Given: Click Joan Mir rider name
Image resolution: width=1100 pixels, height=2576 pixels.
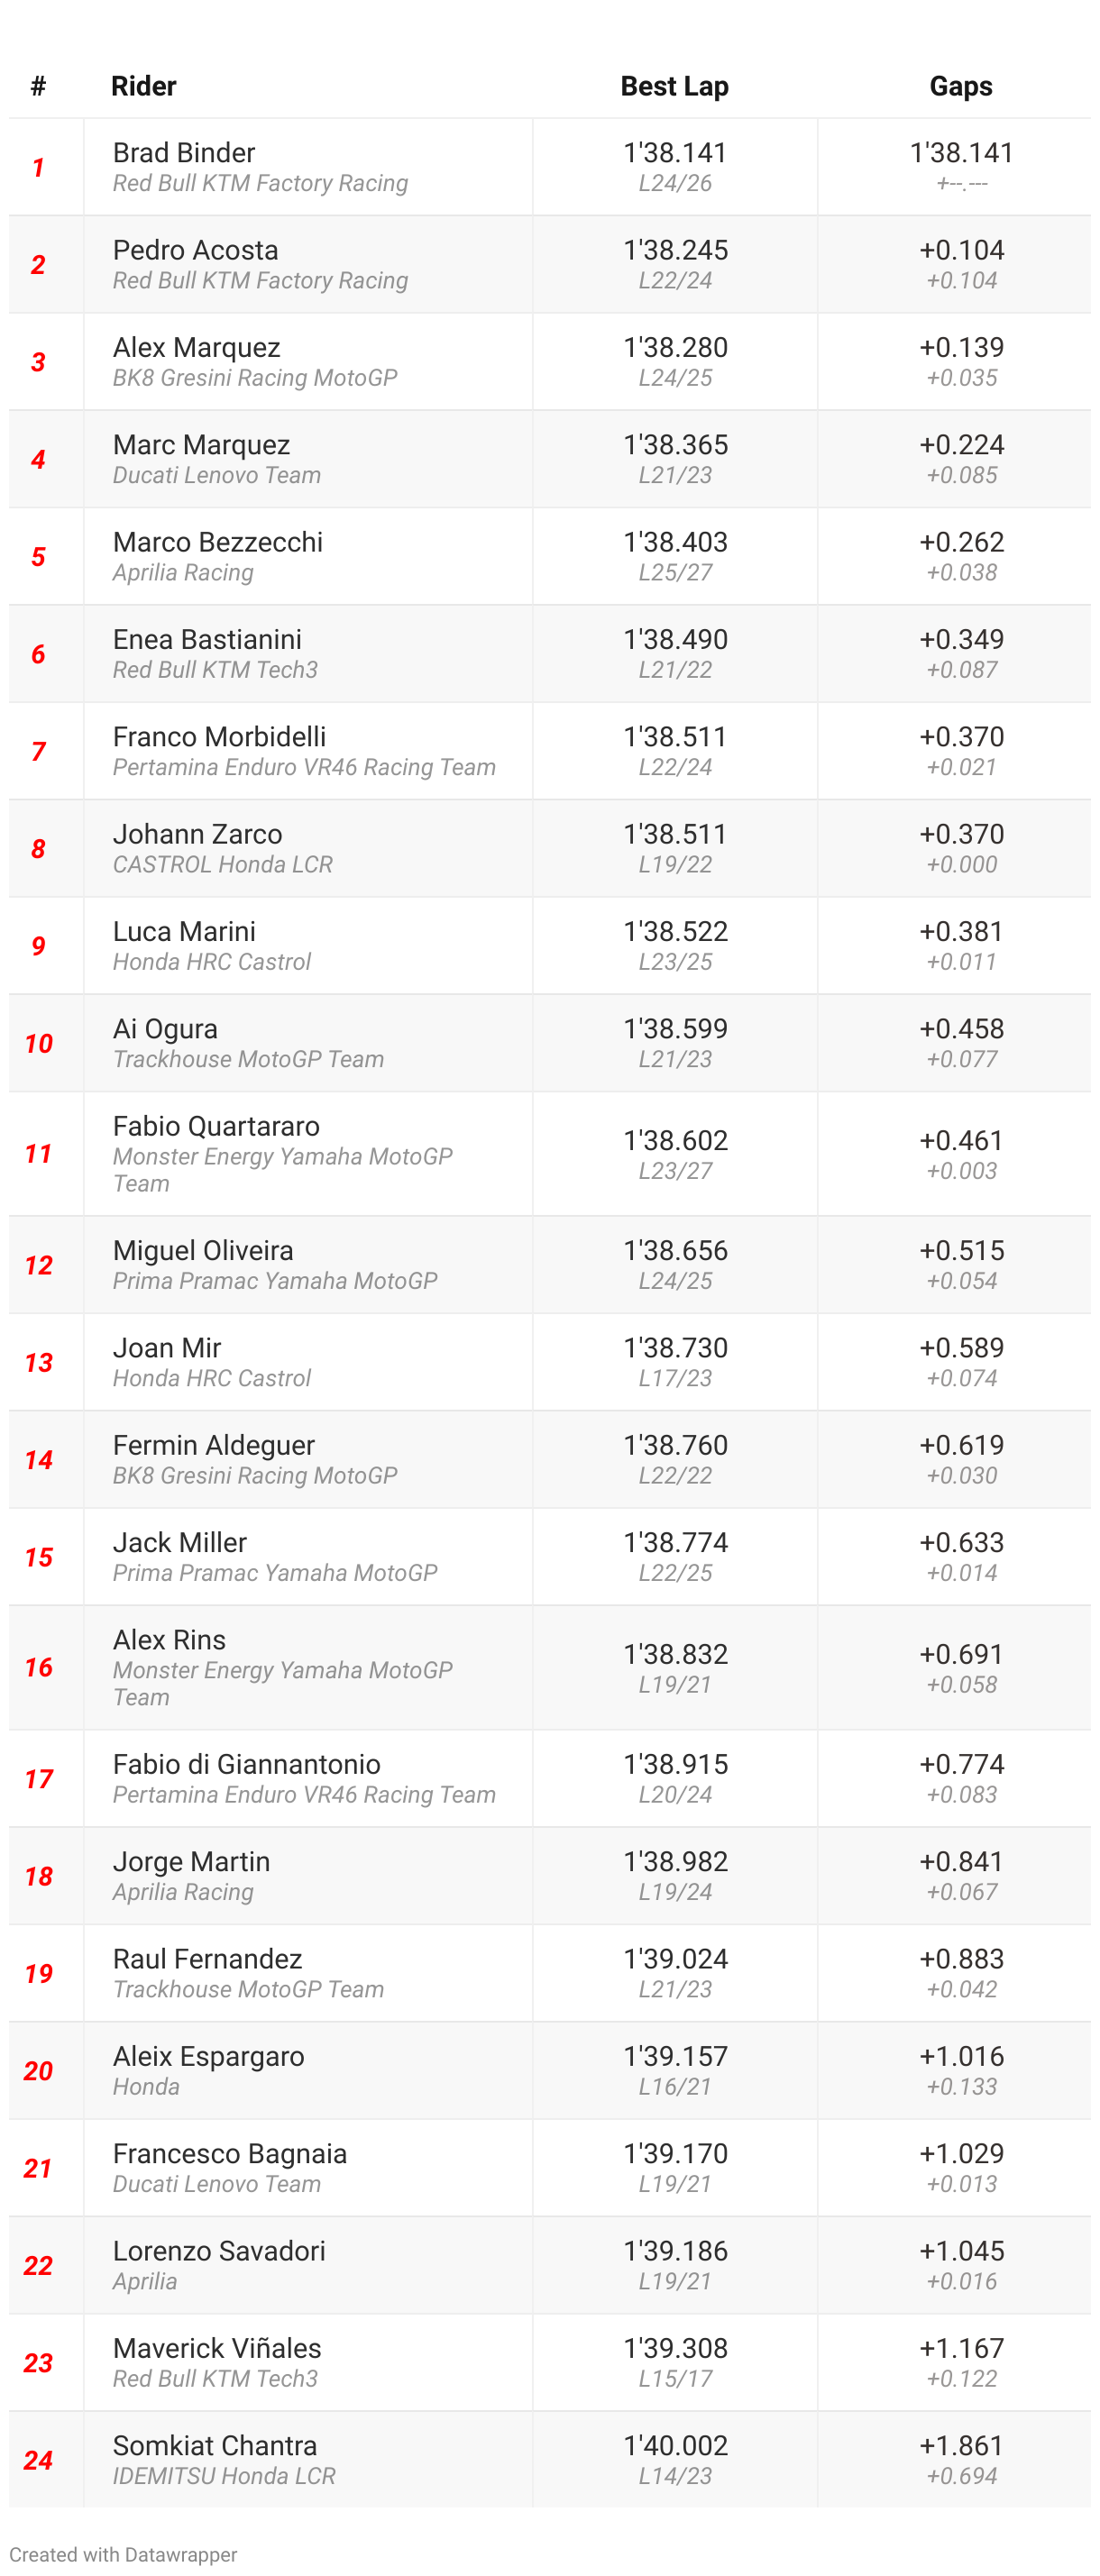Looking at the screenshot, I should 166,1347.
